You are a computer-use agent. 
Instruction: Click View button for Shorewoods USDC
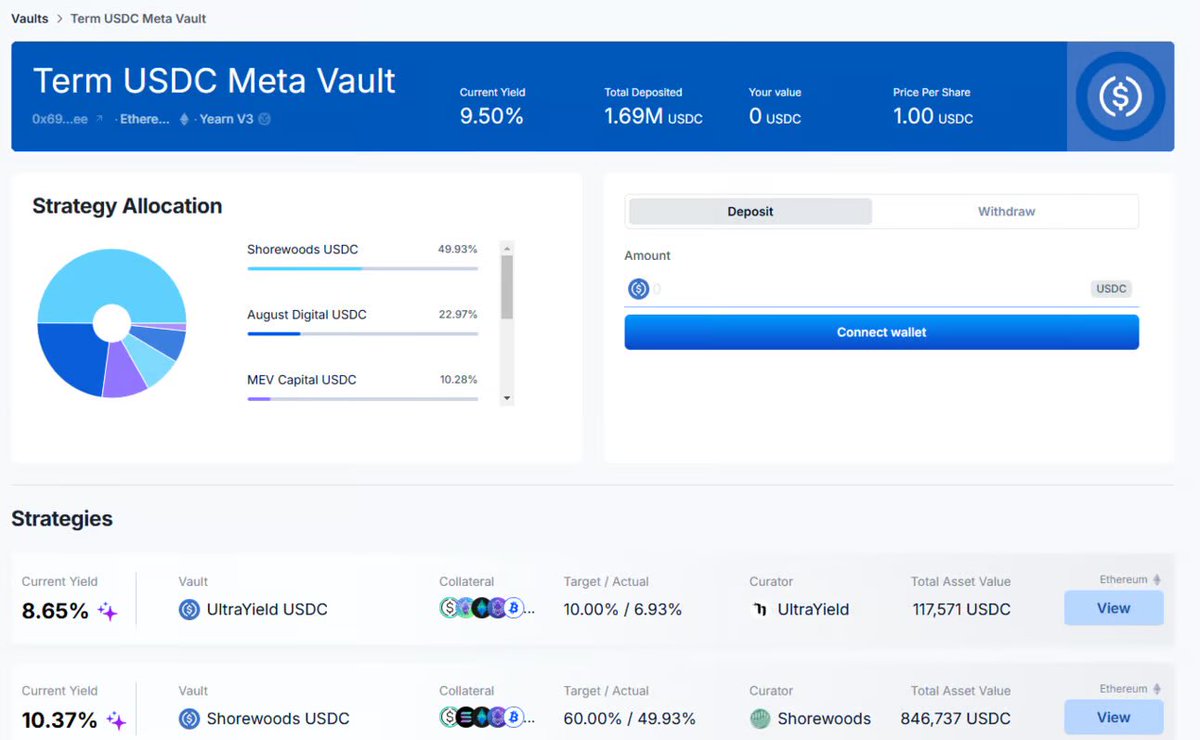pos(1113,717)
